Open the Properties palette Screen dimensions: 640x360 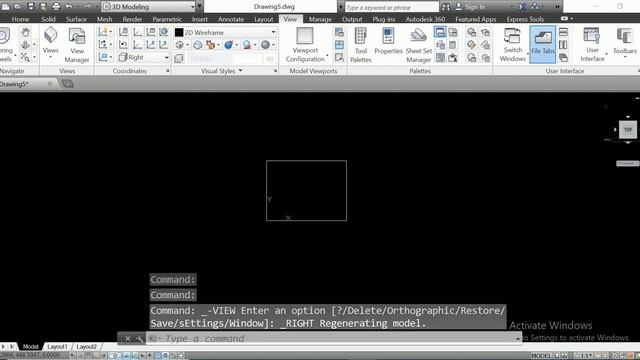click(x=388, y=41)
